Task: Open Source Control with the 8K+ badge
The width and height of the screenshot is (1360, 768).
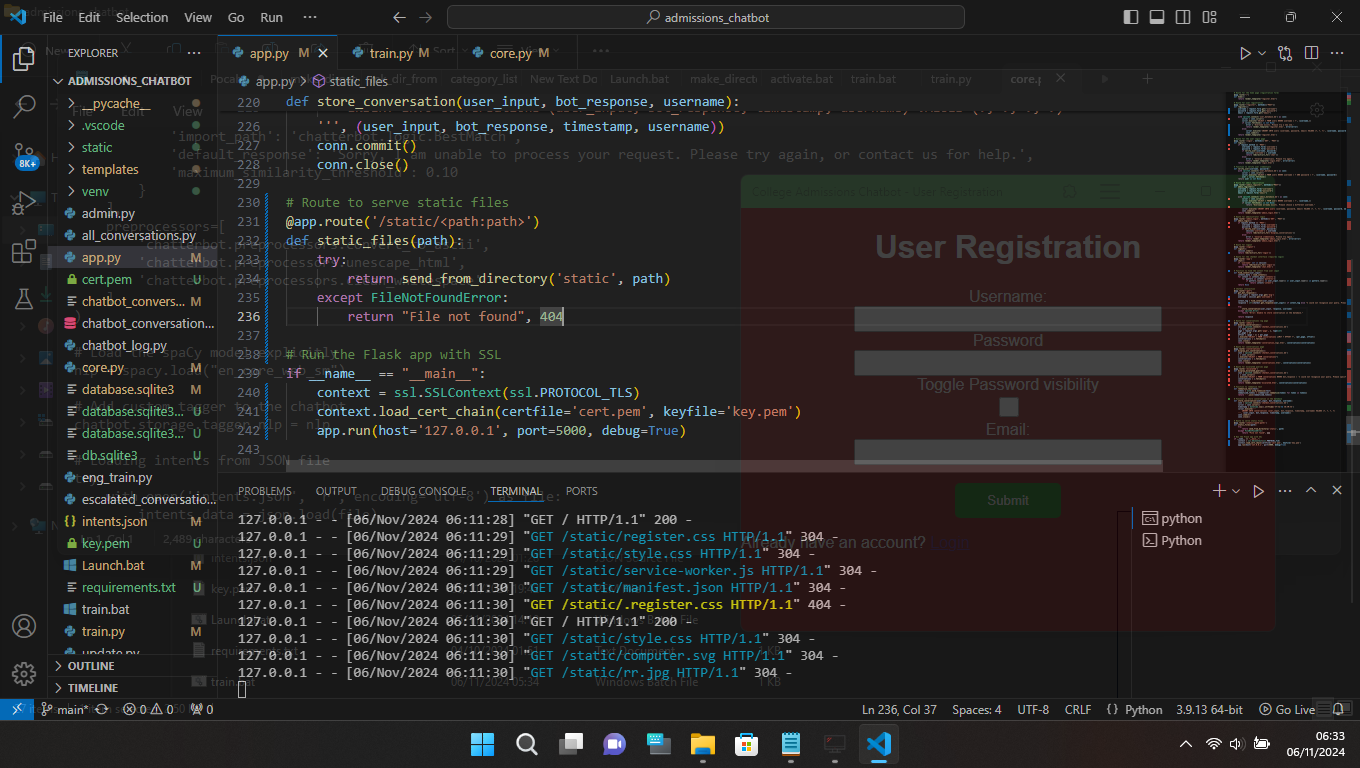Action: point(24,155)
